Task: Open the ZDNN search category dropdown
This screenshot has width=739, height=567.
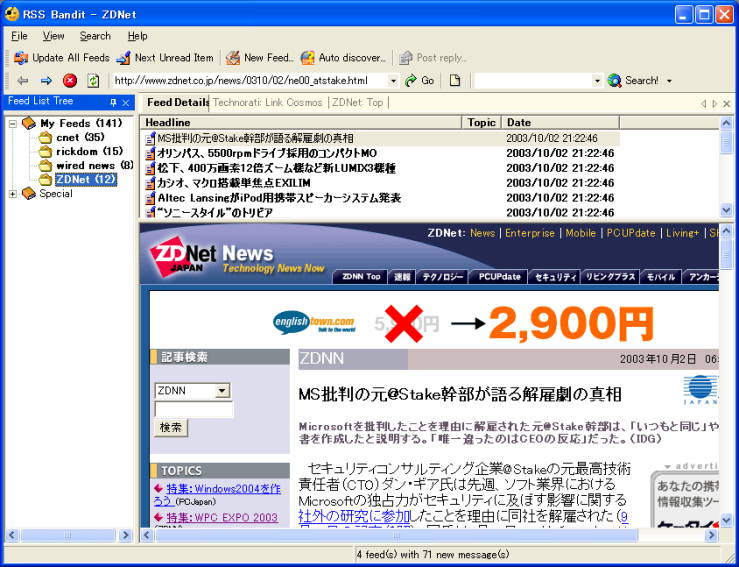Action: (222, 391)
